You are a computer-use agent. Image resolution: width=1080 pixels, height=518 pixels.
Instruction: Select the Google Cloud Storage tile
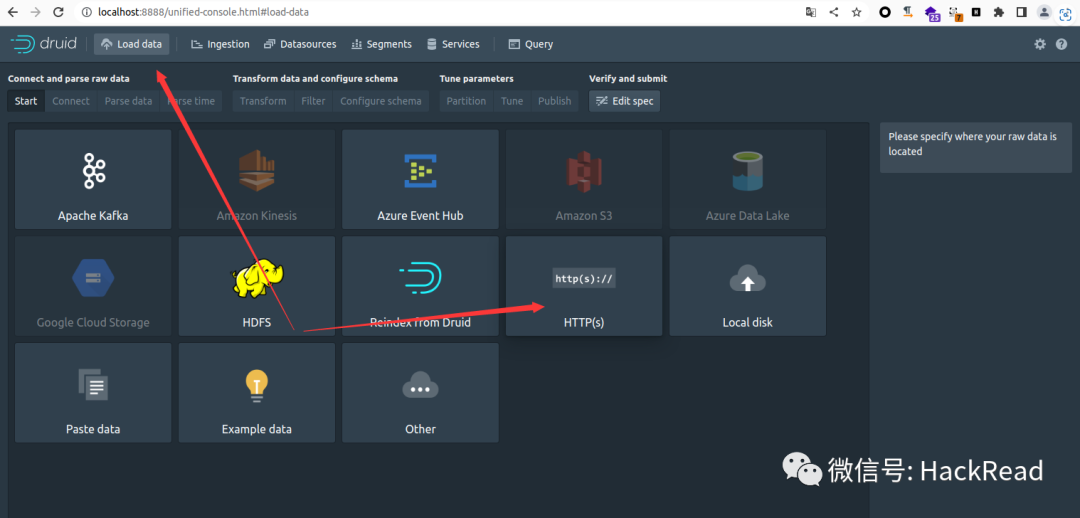click(93, 286)
